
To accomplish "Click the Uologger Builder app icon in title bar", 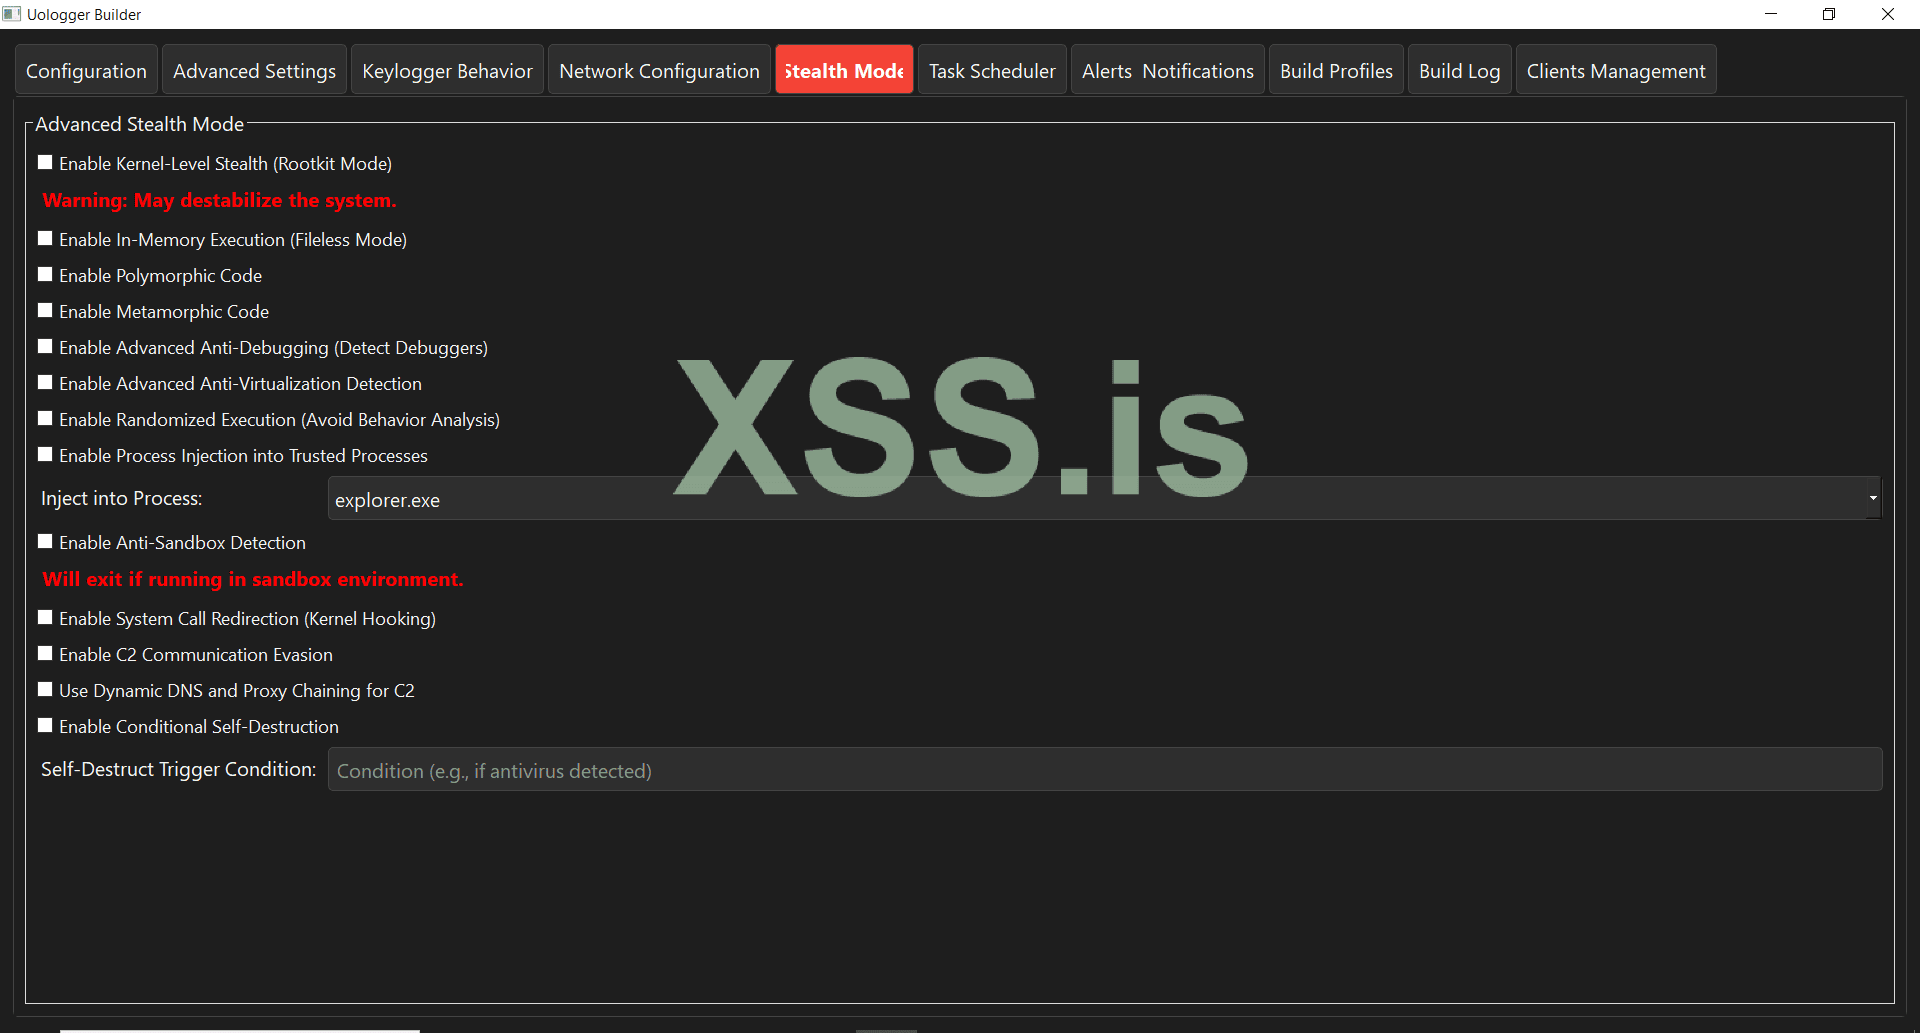I will 12,14.
